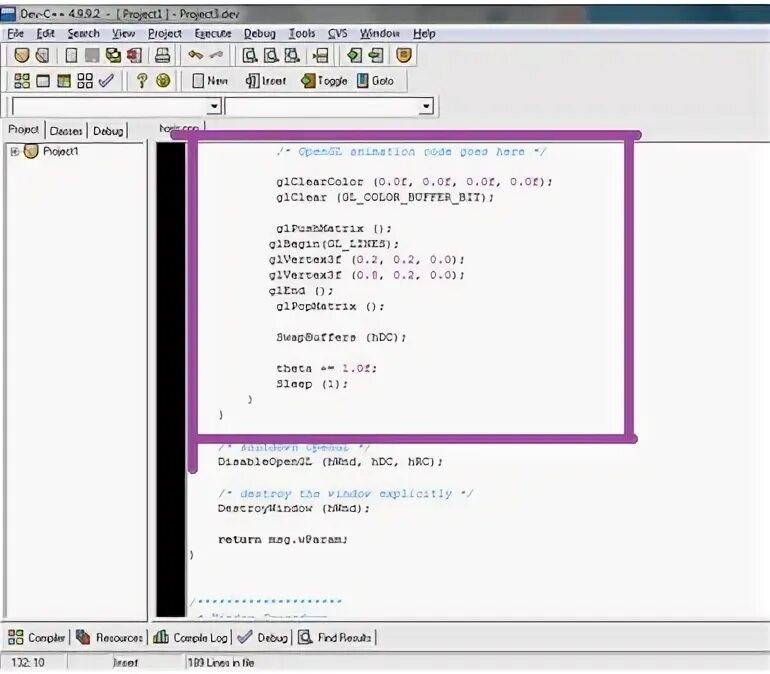
Task: Click the Redo arrow icon
Action: click(216, 55)
